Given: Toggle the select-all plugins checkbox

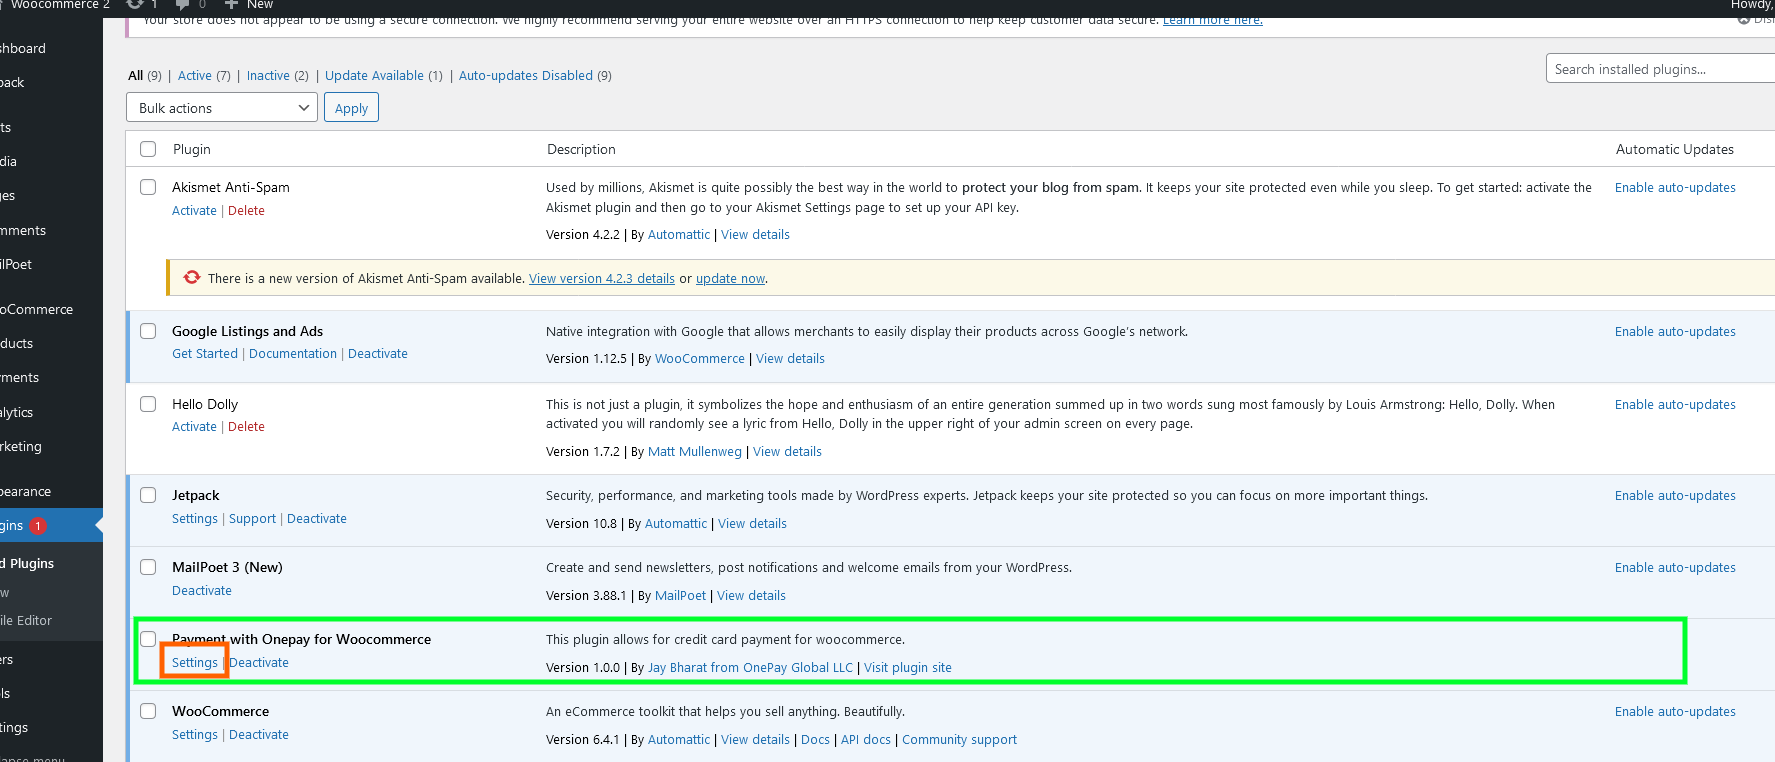Looking at the screenshot, I should (x=148, y=149).
